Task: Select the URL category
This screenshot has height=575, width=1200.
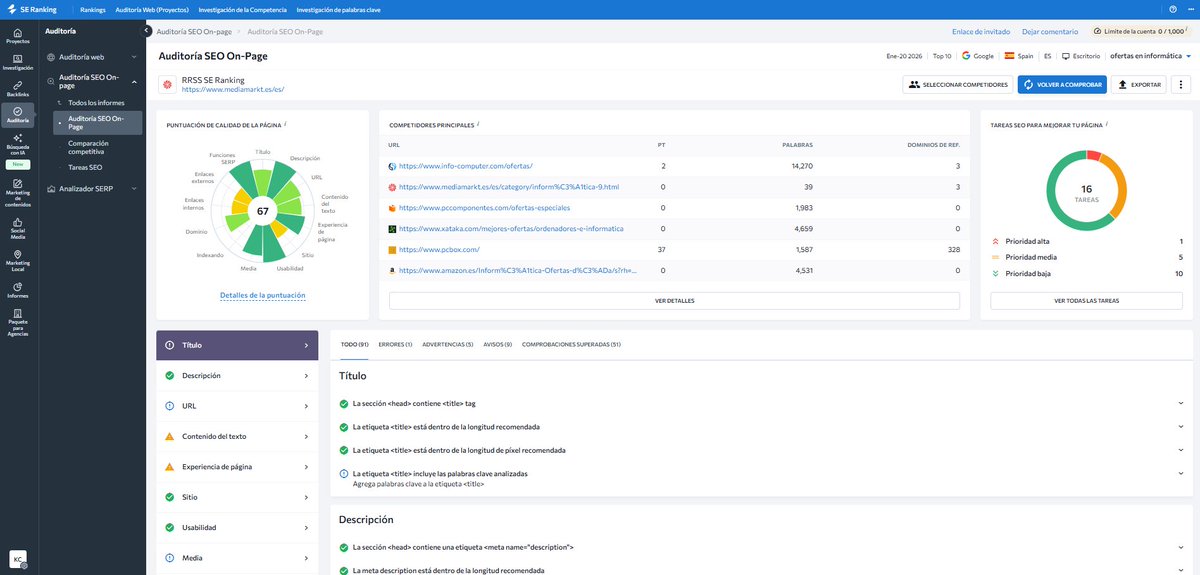Action: click(x=237, y=406)
